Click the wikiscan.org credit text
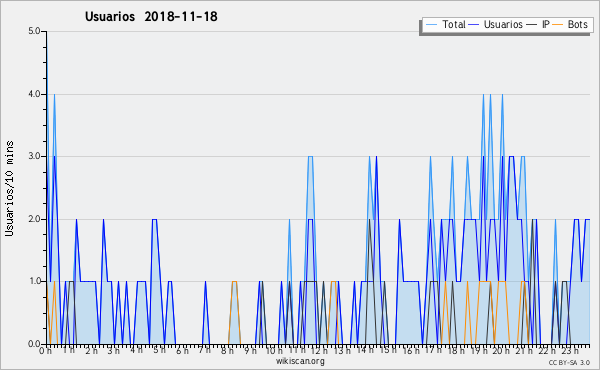 point(300,361)
